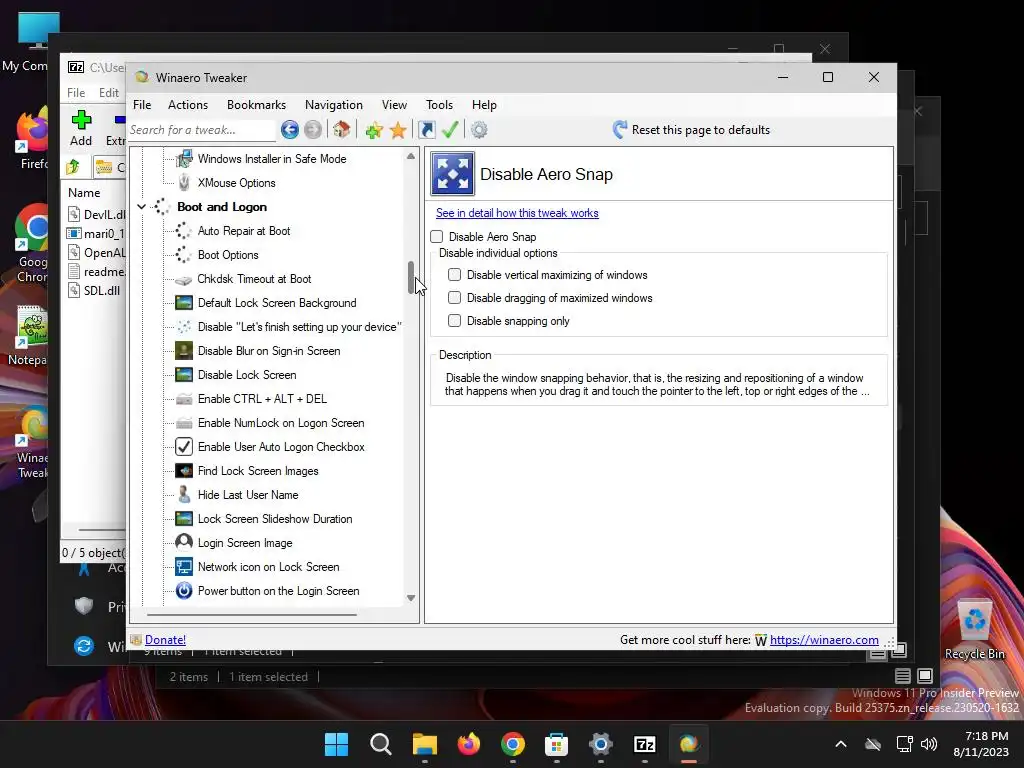Click the export shortcut arrow toolbar icon
Image resolution: width=1024 pixels, height=768 pixels.
tap(426, 130)
